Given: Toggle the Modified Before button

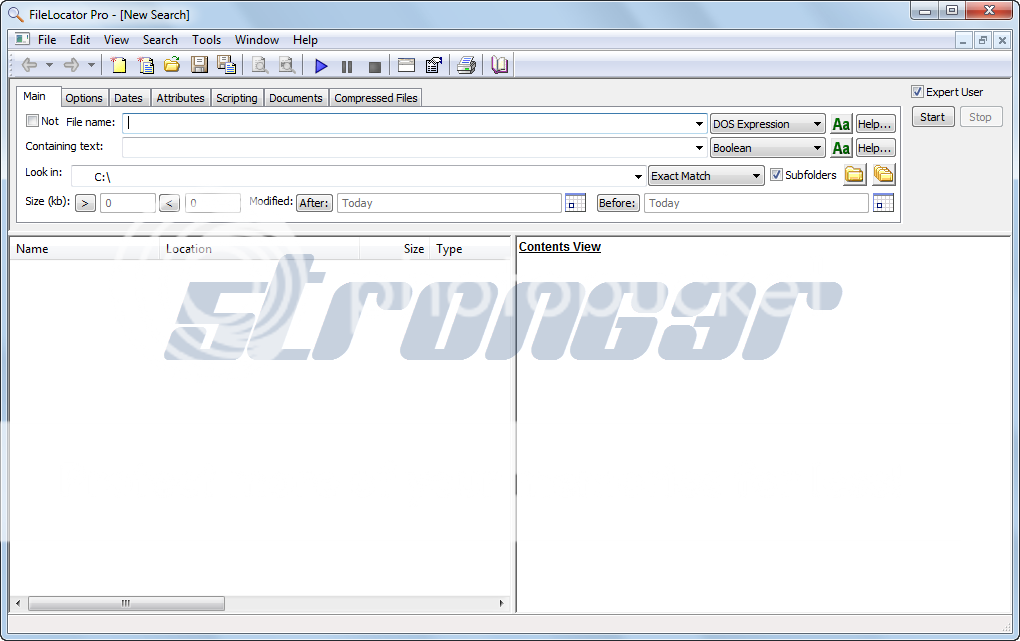Looking at the screenshot, I should pyautogui.click(x=618, y=203).
